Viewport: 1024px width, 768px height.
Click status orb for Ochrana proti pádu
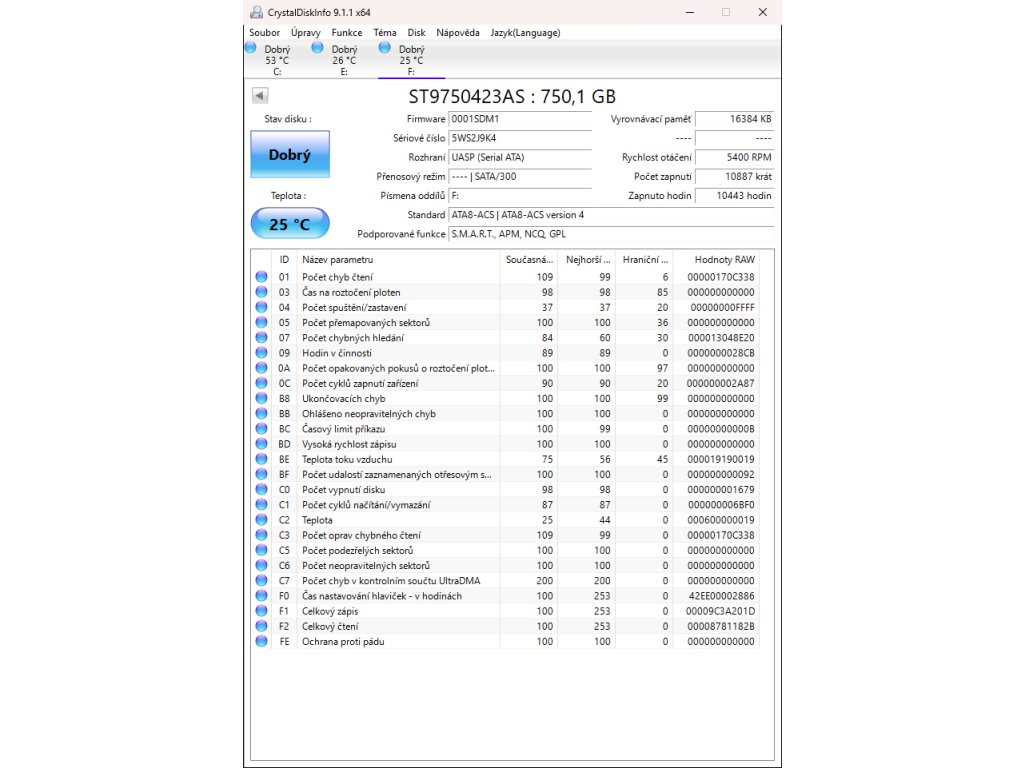point(261,641)
